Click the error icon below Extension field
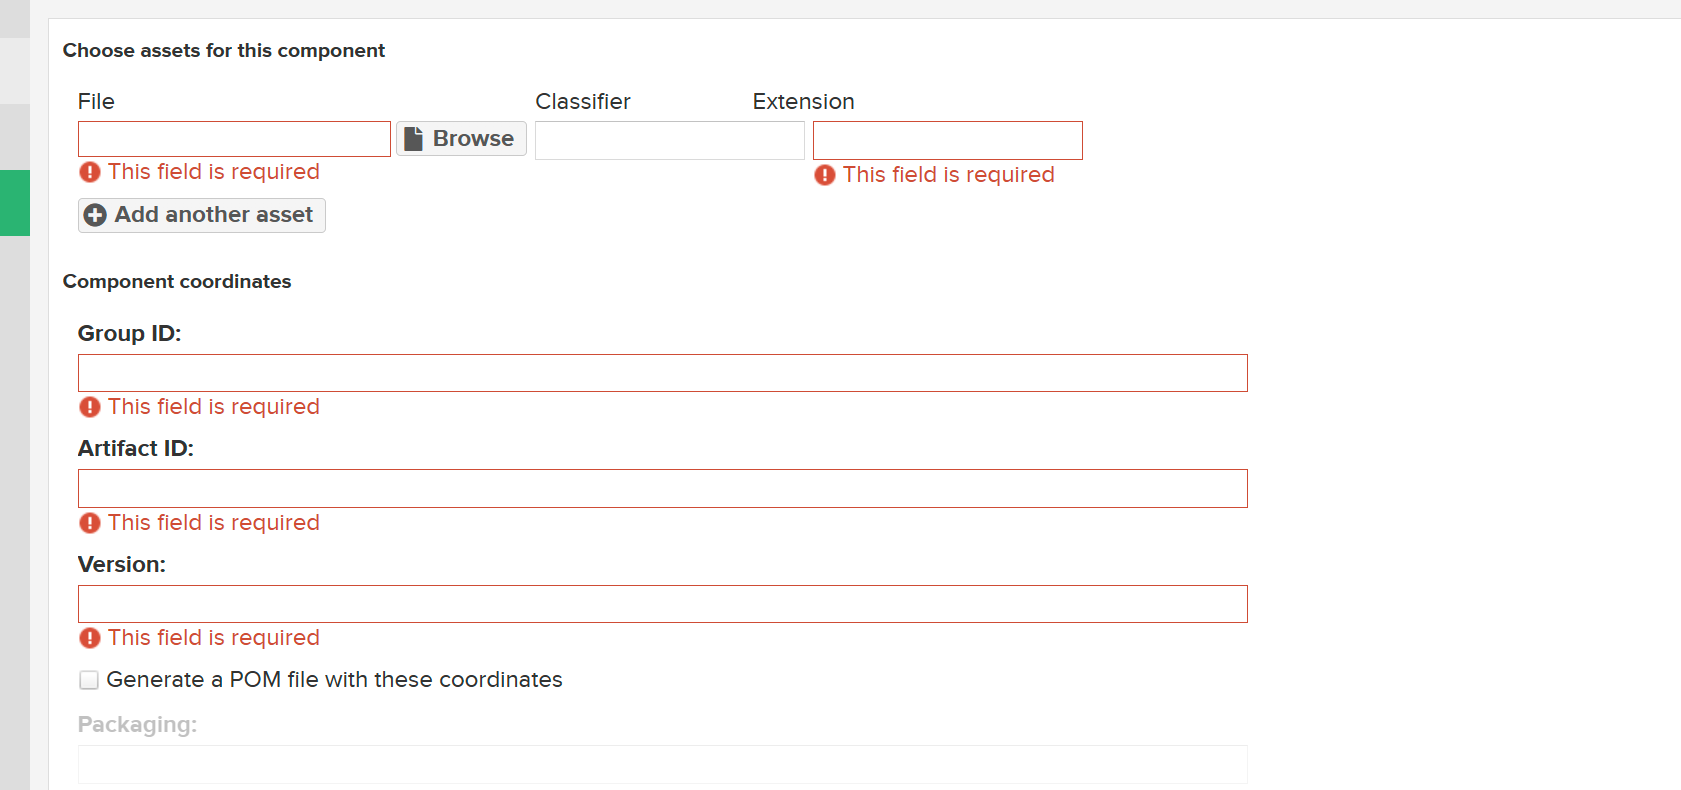Image resolution: width=1681 pixels, height=790 pixels. pos(825,175)
